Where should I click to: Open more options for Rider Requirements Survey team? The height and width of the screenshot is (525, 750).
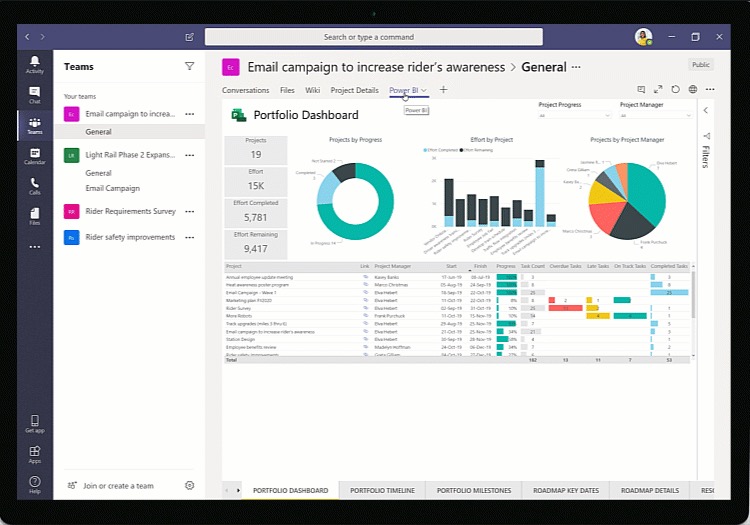click(x=190, y=211)
